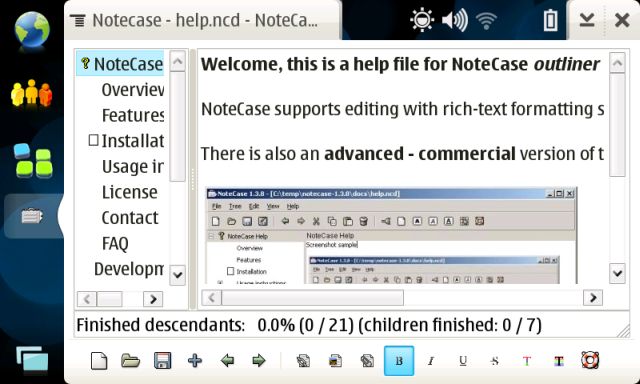Go forward with the green right arrow
The height and width of the screenshot is (384, 640).
(259, 361)
